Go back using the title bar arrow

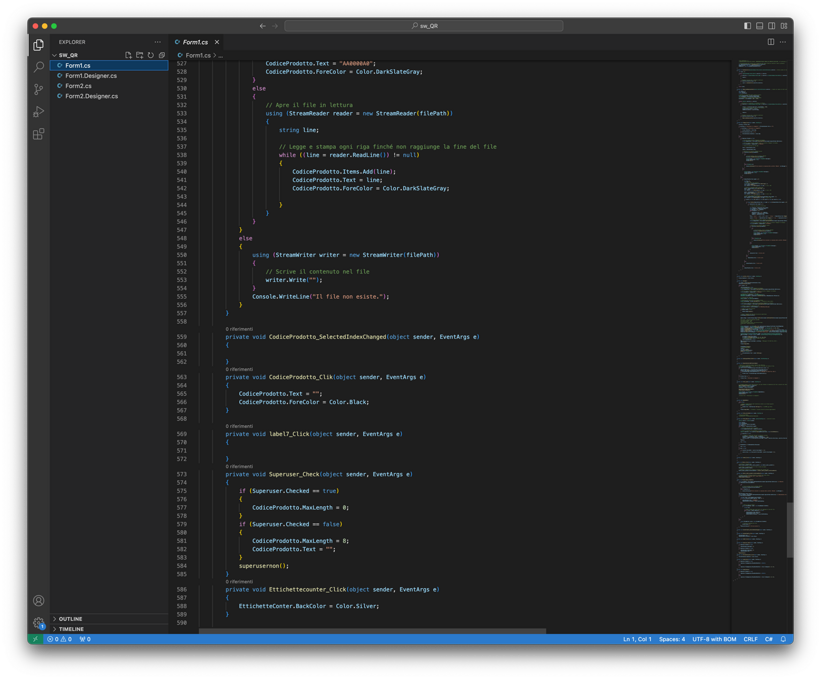pos(262,26)
